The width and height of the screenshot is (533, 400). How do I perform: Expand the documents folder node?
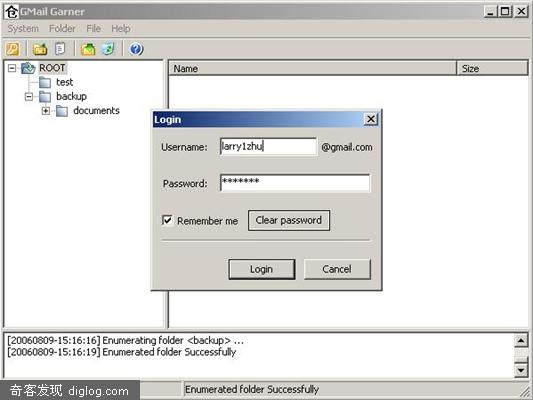[46, 111]
